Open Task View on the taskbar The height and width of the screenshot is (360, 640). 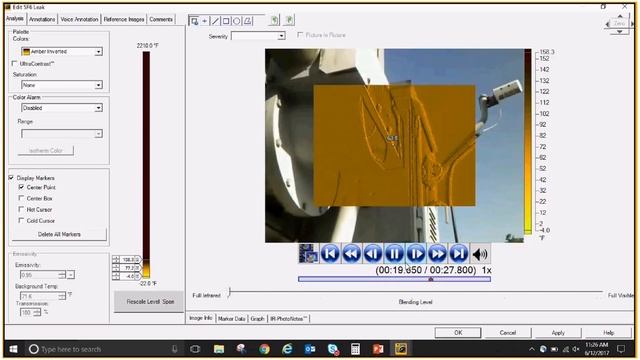(x=195, y=349)
